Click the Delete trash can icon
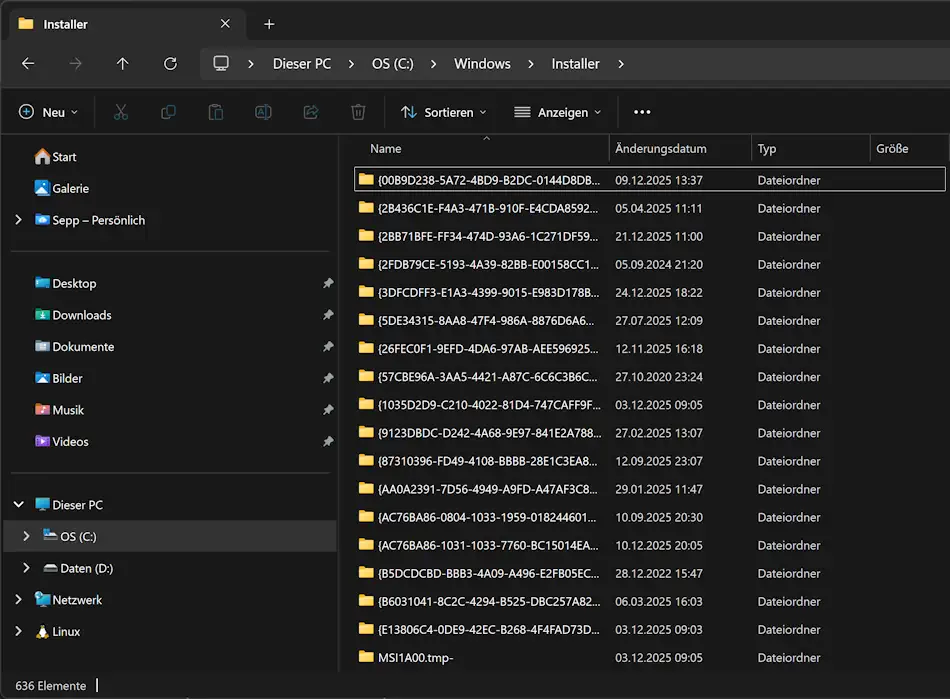 [358, 112]
